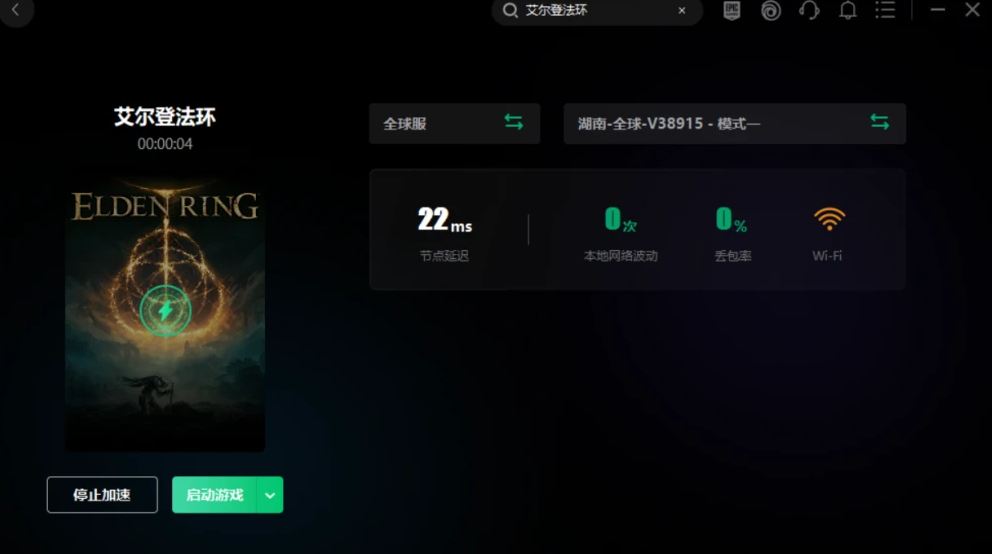Open customer support headset icon
The image size is (992, 554).
point(809,10)
